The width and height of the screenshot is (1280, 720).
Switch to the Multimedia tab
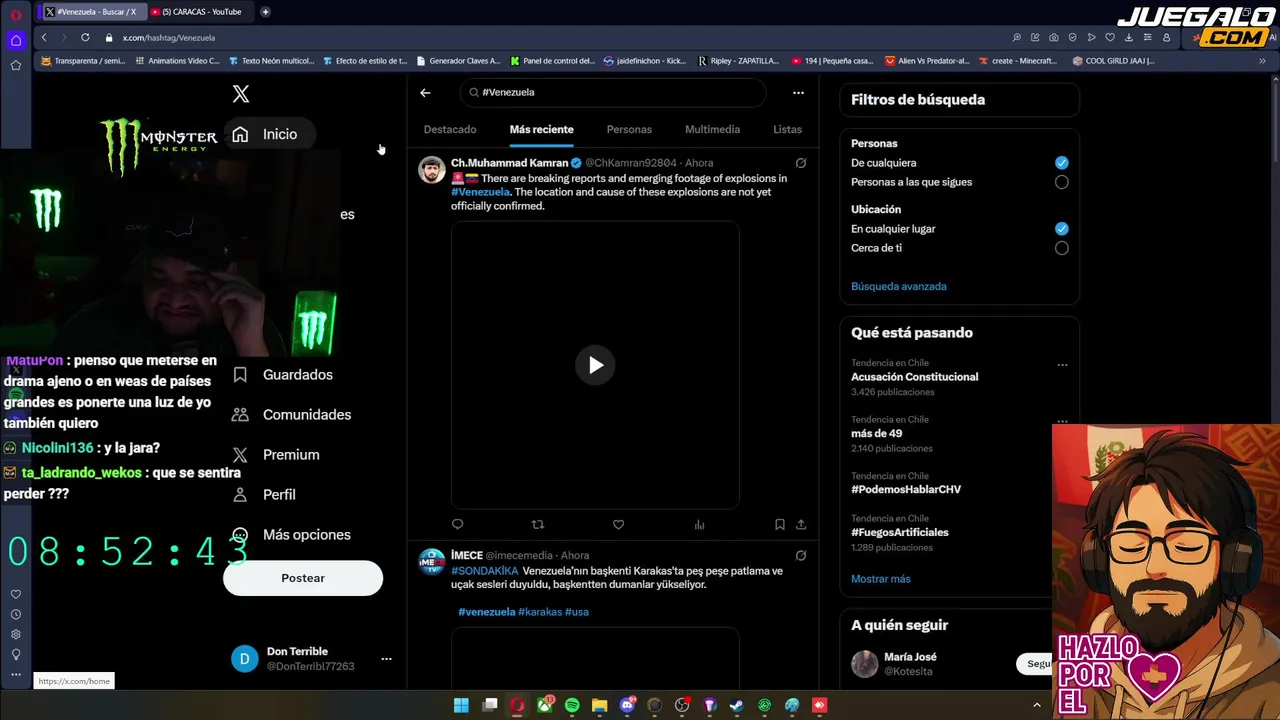pyautogui.click(x=712, y=129)
